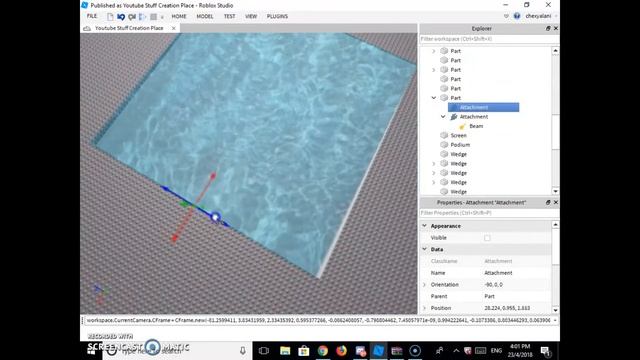640x360 pixels.
Task: Open Task View on the taskbar
Action: (x=264, y=351)
